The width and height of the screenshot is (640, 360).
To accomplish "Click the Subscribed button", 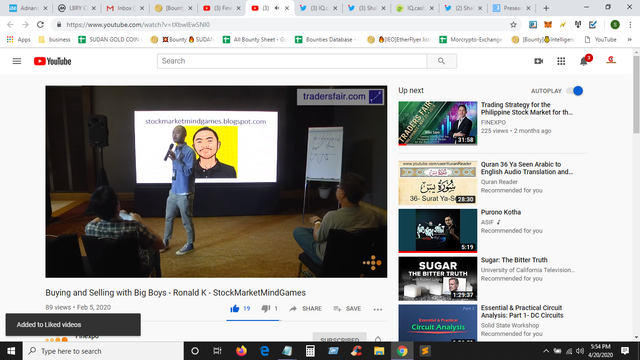I will 340,337.
